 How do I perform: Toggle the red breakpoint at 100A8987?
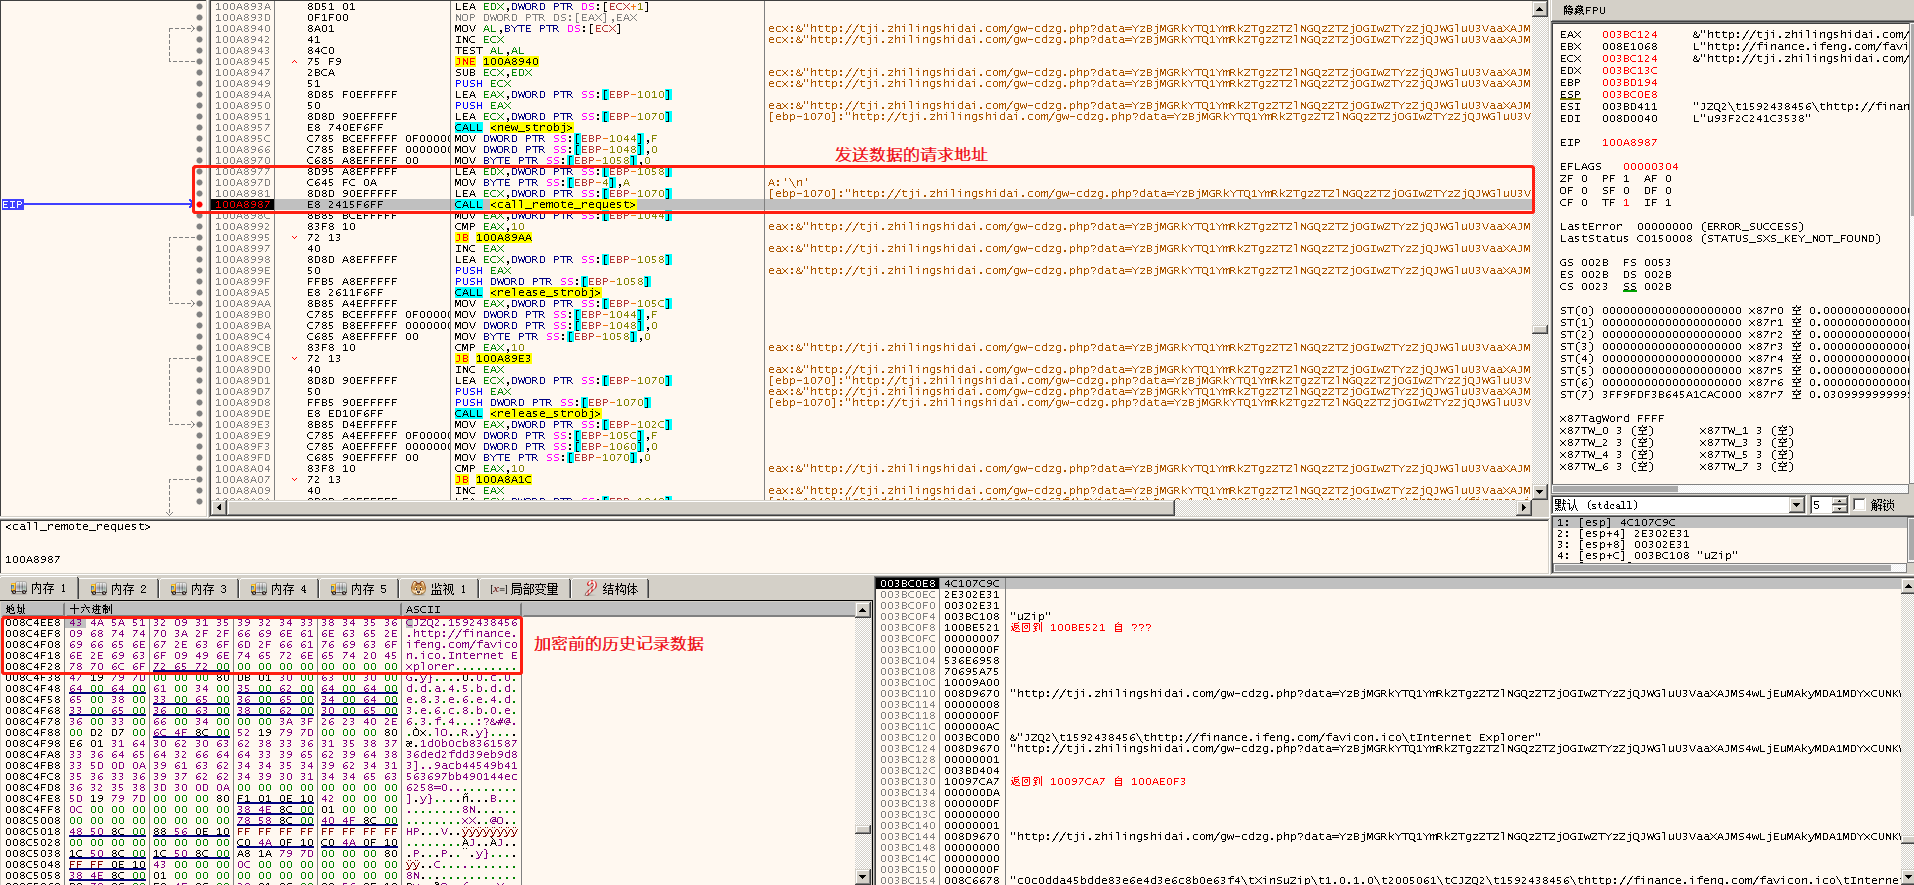pos(200,205)
